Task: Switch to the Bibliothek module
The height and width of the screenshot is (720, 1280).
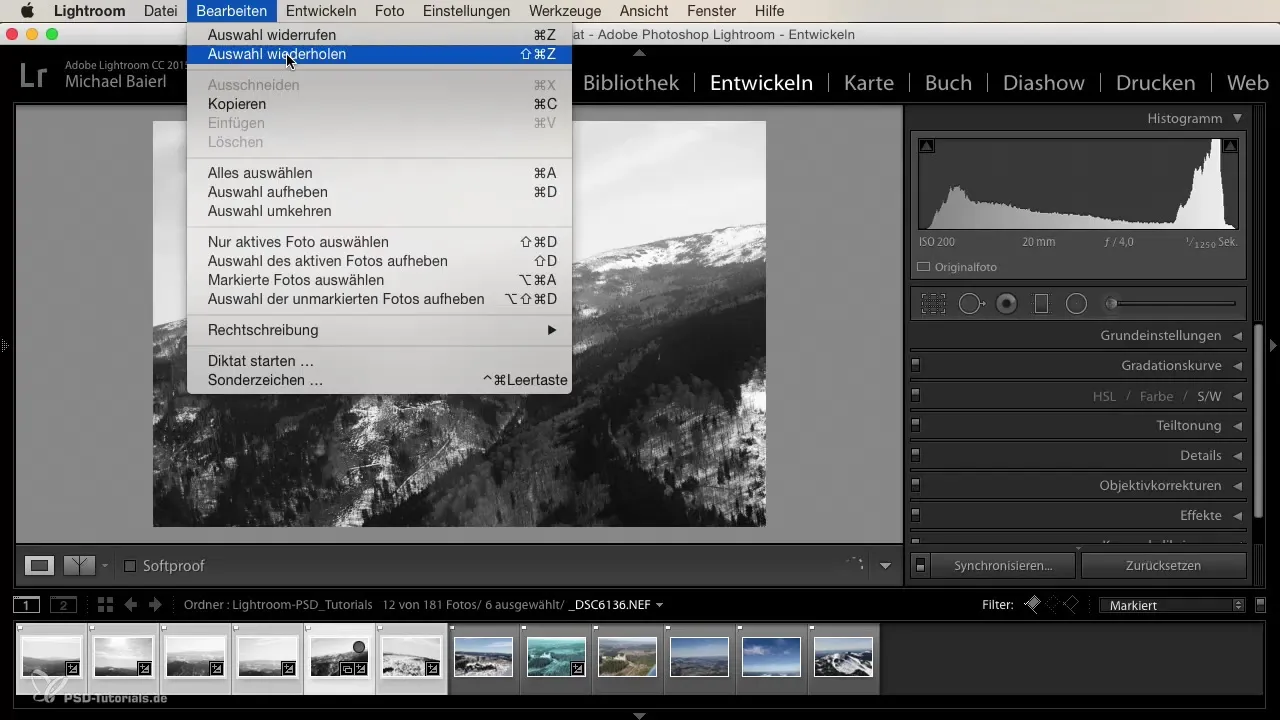Action: (x=631, y=83)
